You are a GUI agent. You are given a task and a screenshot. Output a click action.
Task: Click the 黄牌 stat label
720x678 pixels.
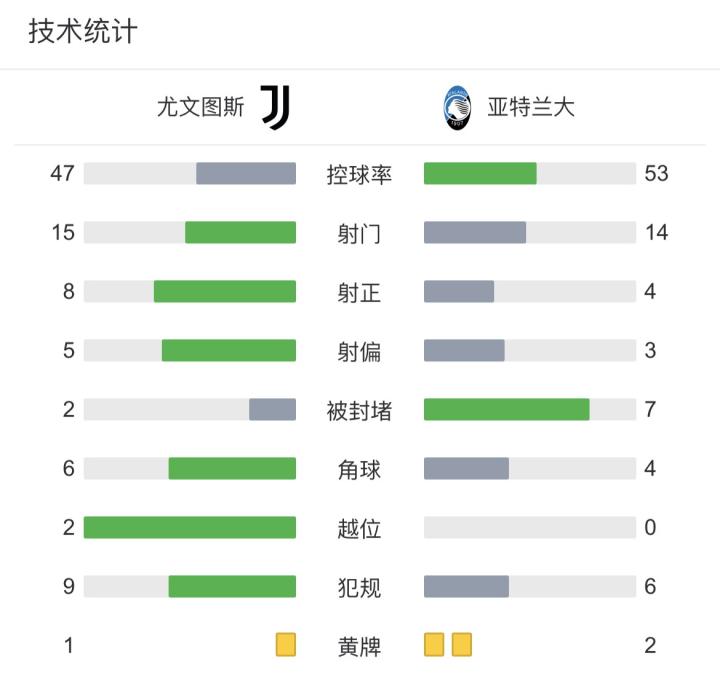359,646
